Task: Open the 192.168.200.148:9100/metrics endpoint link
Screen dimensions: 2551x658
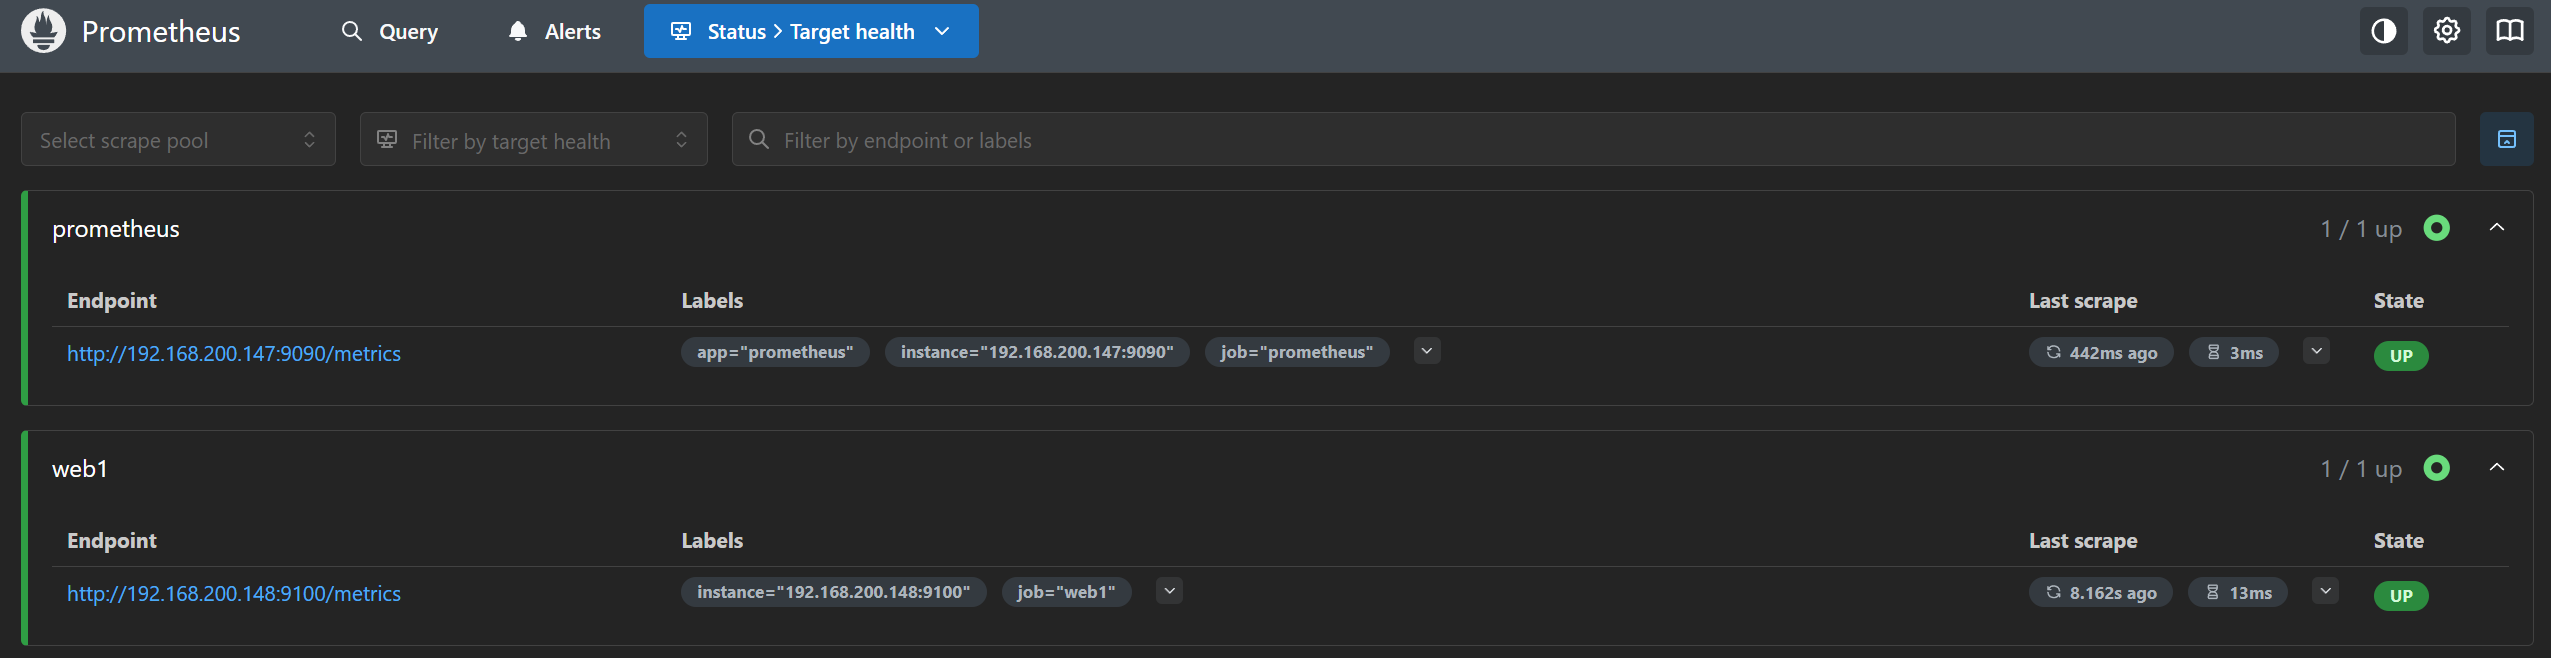Action: [x=234, y=593]
